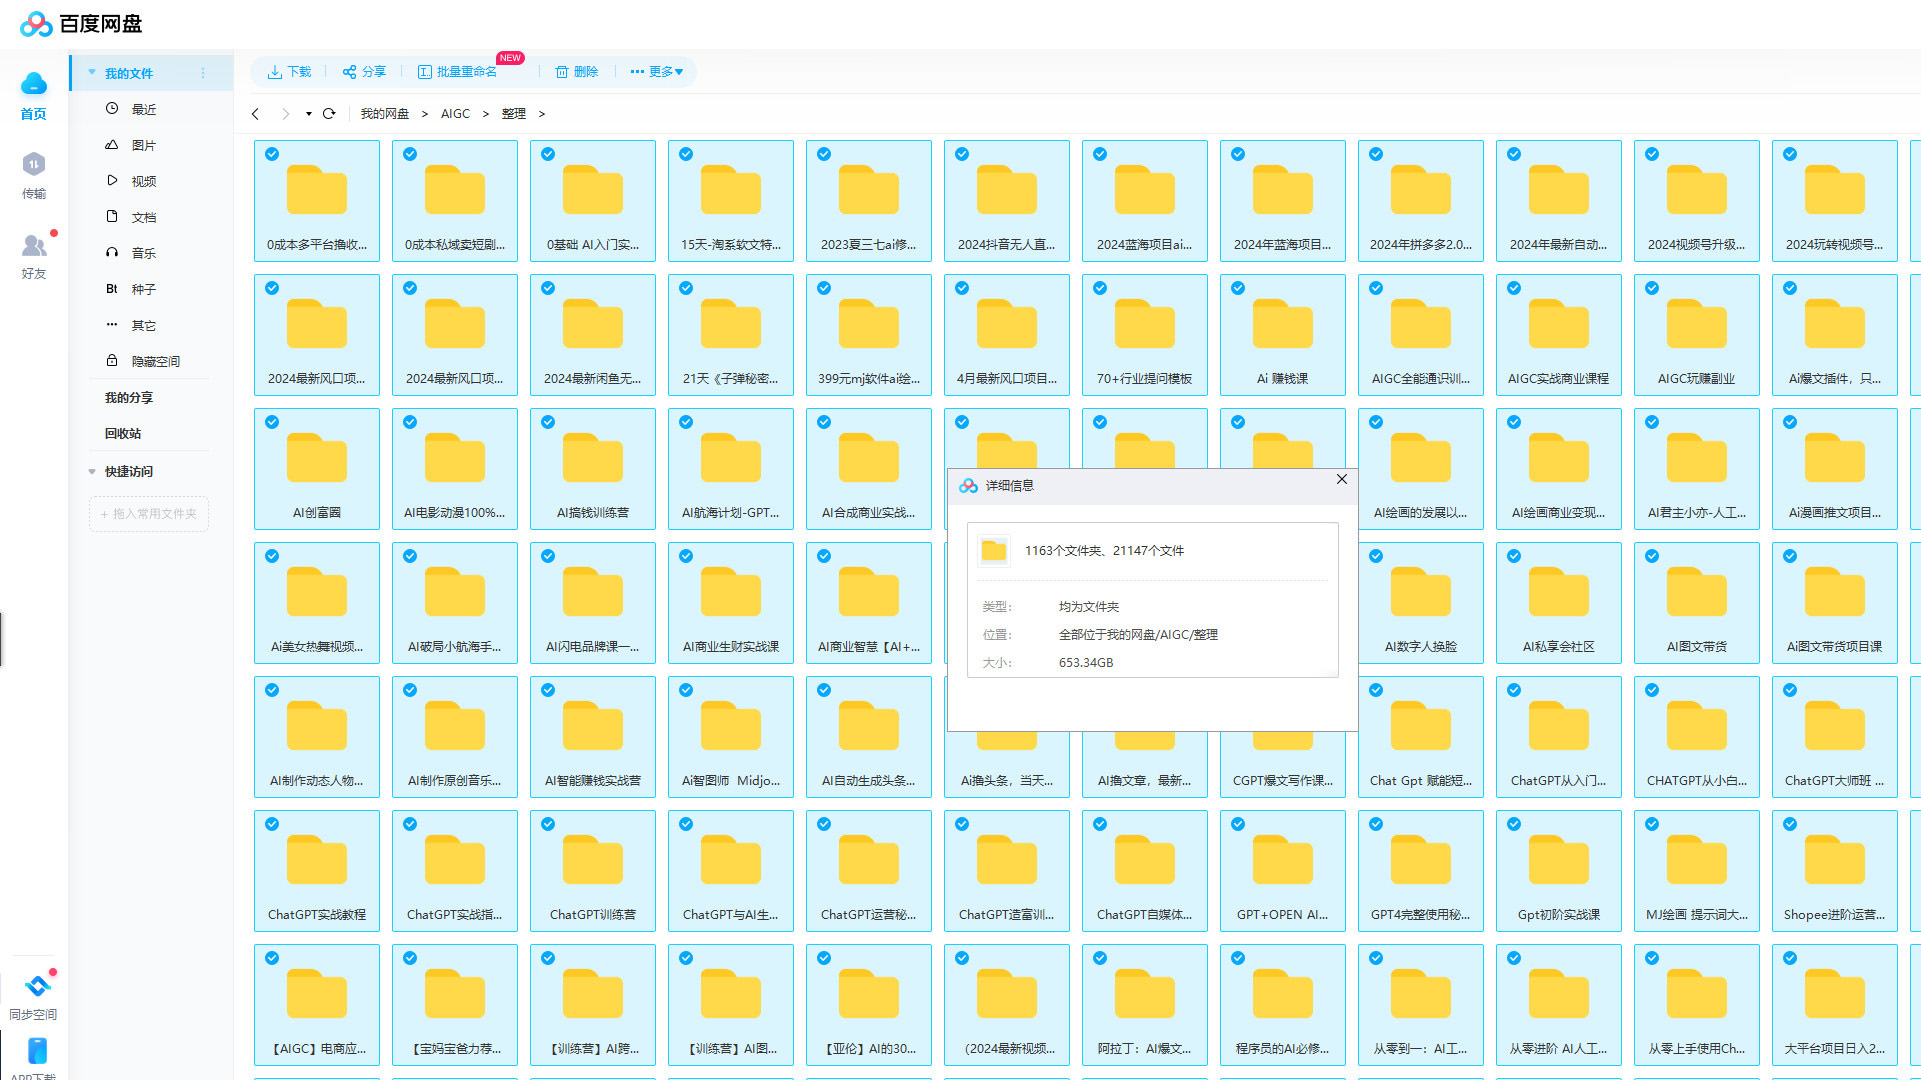Open the 更多 dropdown menu

(657, 72)
